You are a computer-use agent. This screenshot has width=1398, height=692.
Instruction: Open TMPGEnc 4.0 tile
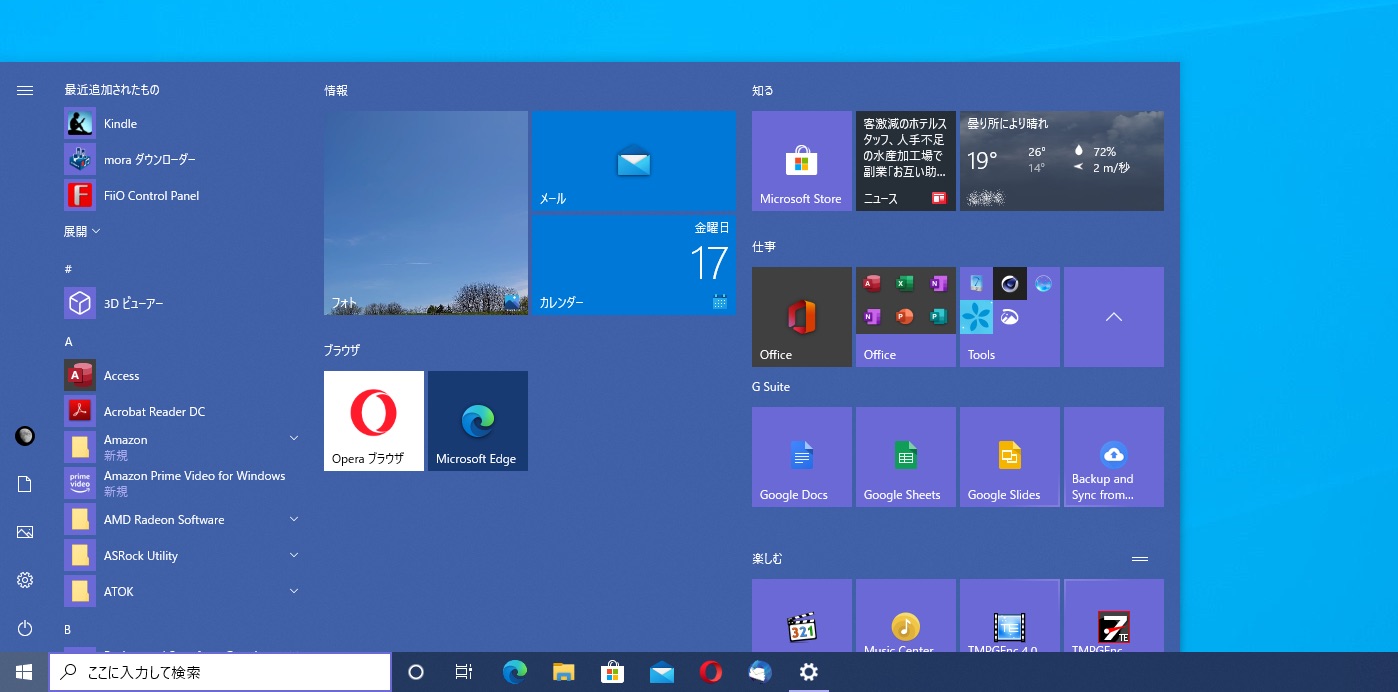[1010, 616]
